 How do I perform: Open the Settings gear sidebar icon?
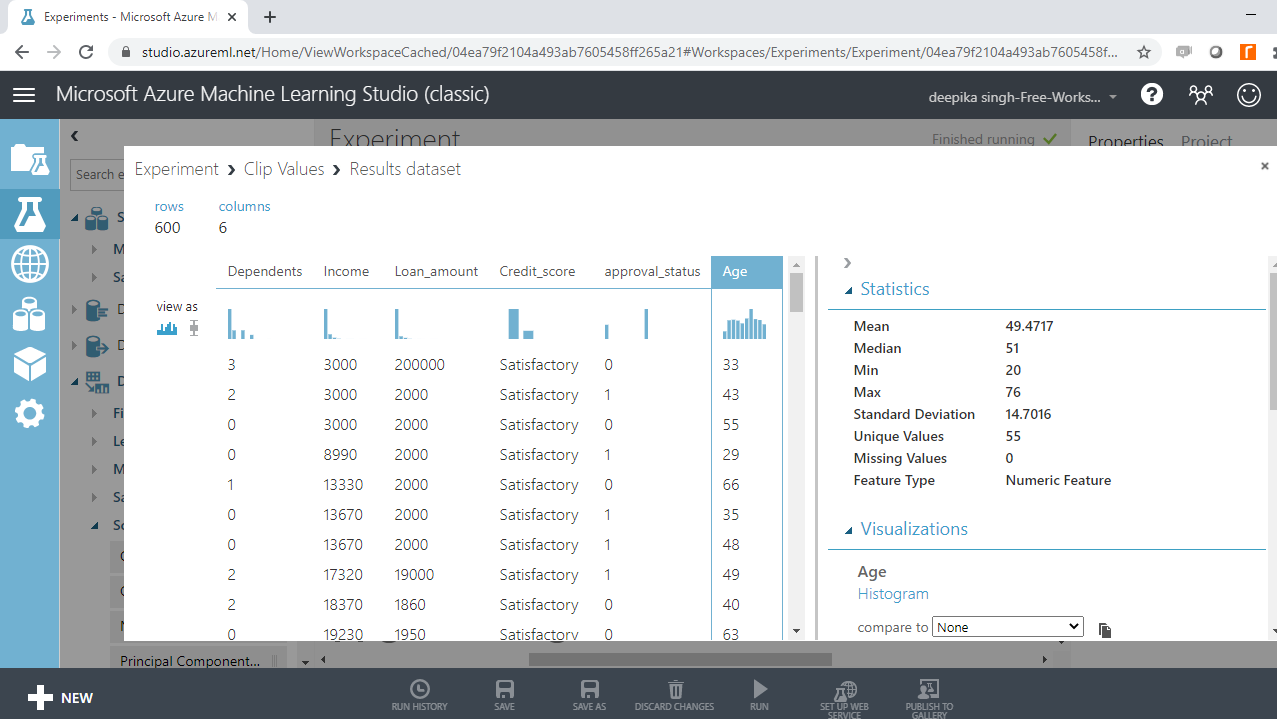(29, 413)
